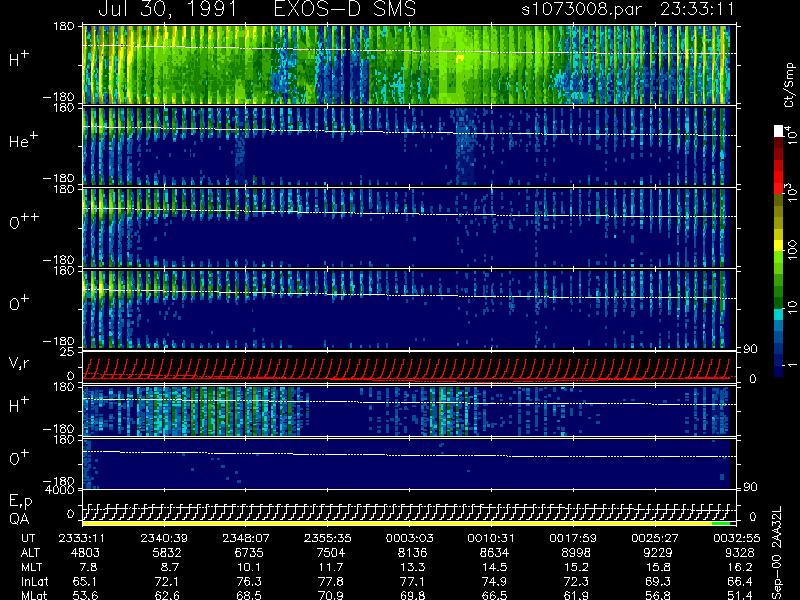The width and height of the screenshot is (800, 600).
Task: Click the vertical "Sep-00 2AA32L" stamp
Action: tap(778, 553)
